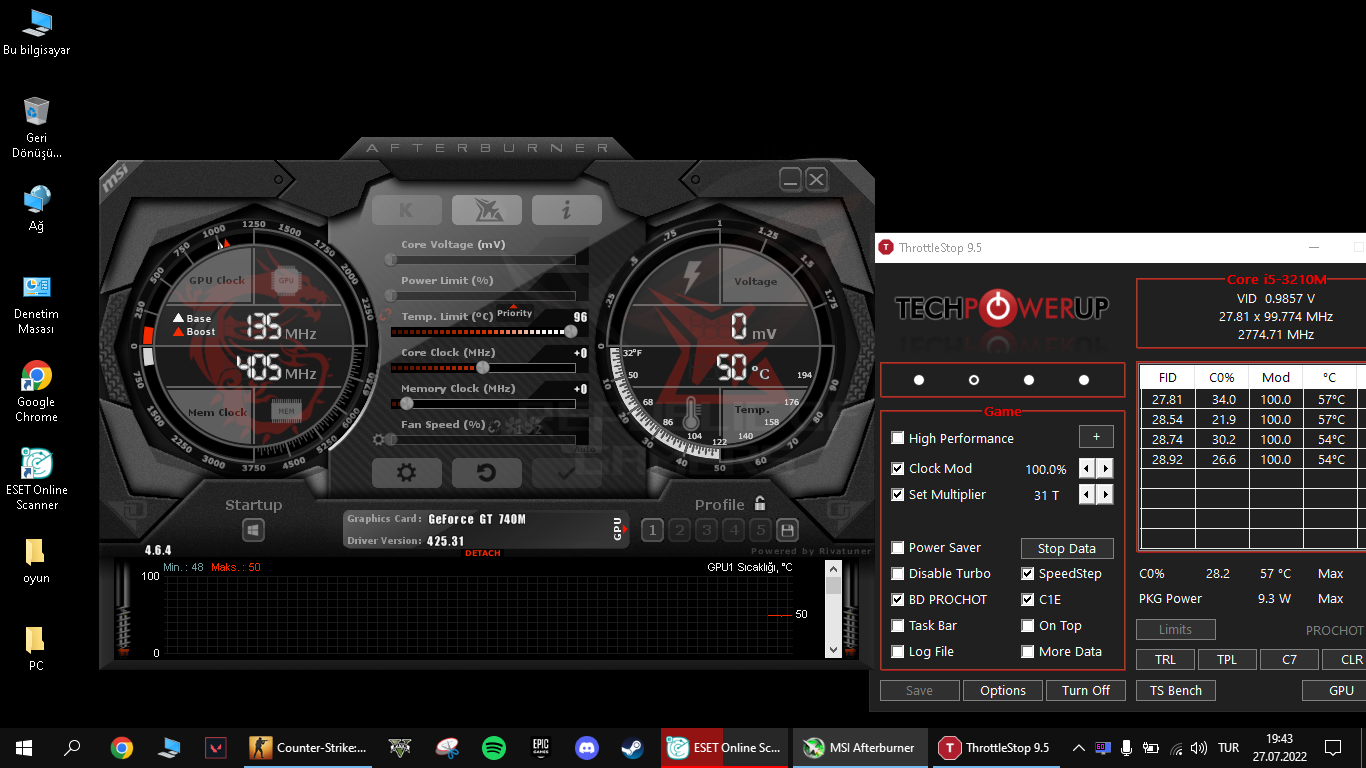Select Afterburner profile slot 3
Screen dimensions: 1366x768
coord(706,530)
